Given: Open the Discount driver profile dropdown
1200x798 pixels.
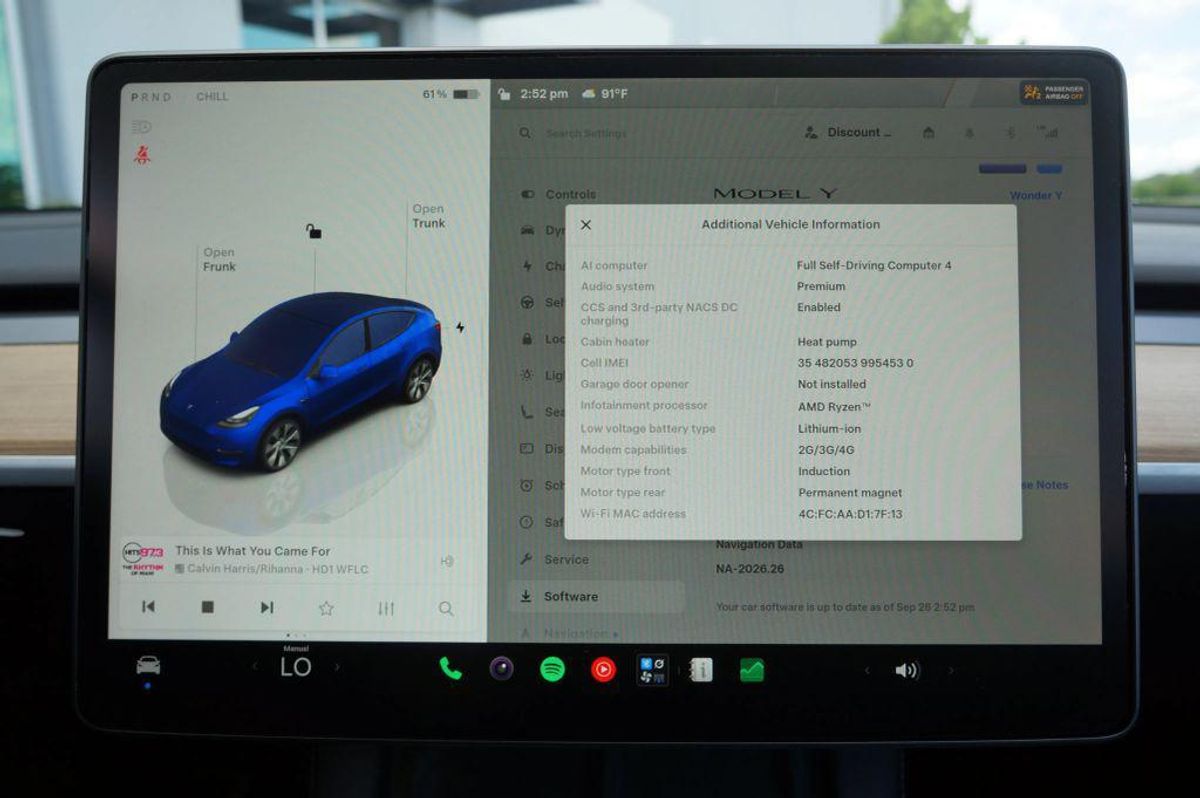Looking at the screenshot, I should [848, 132].
